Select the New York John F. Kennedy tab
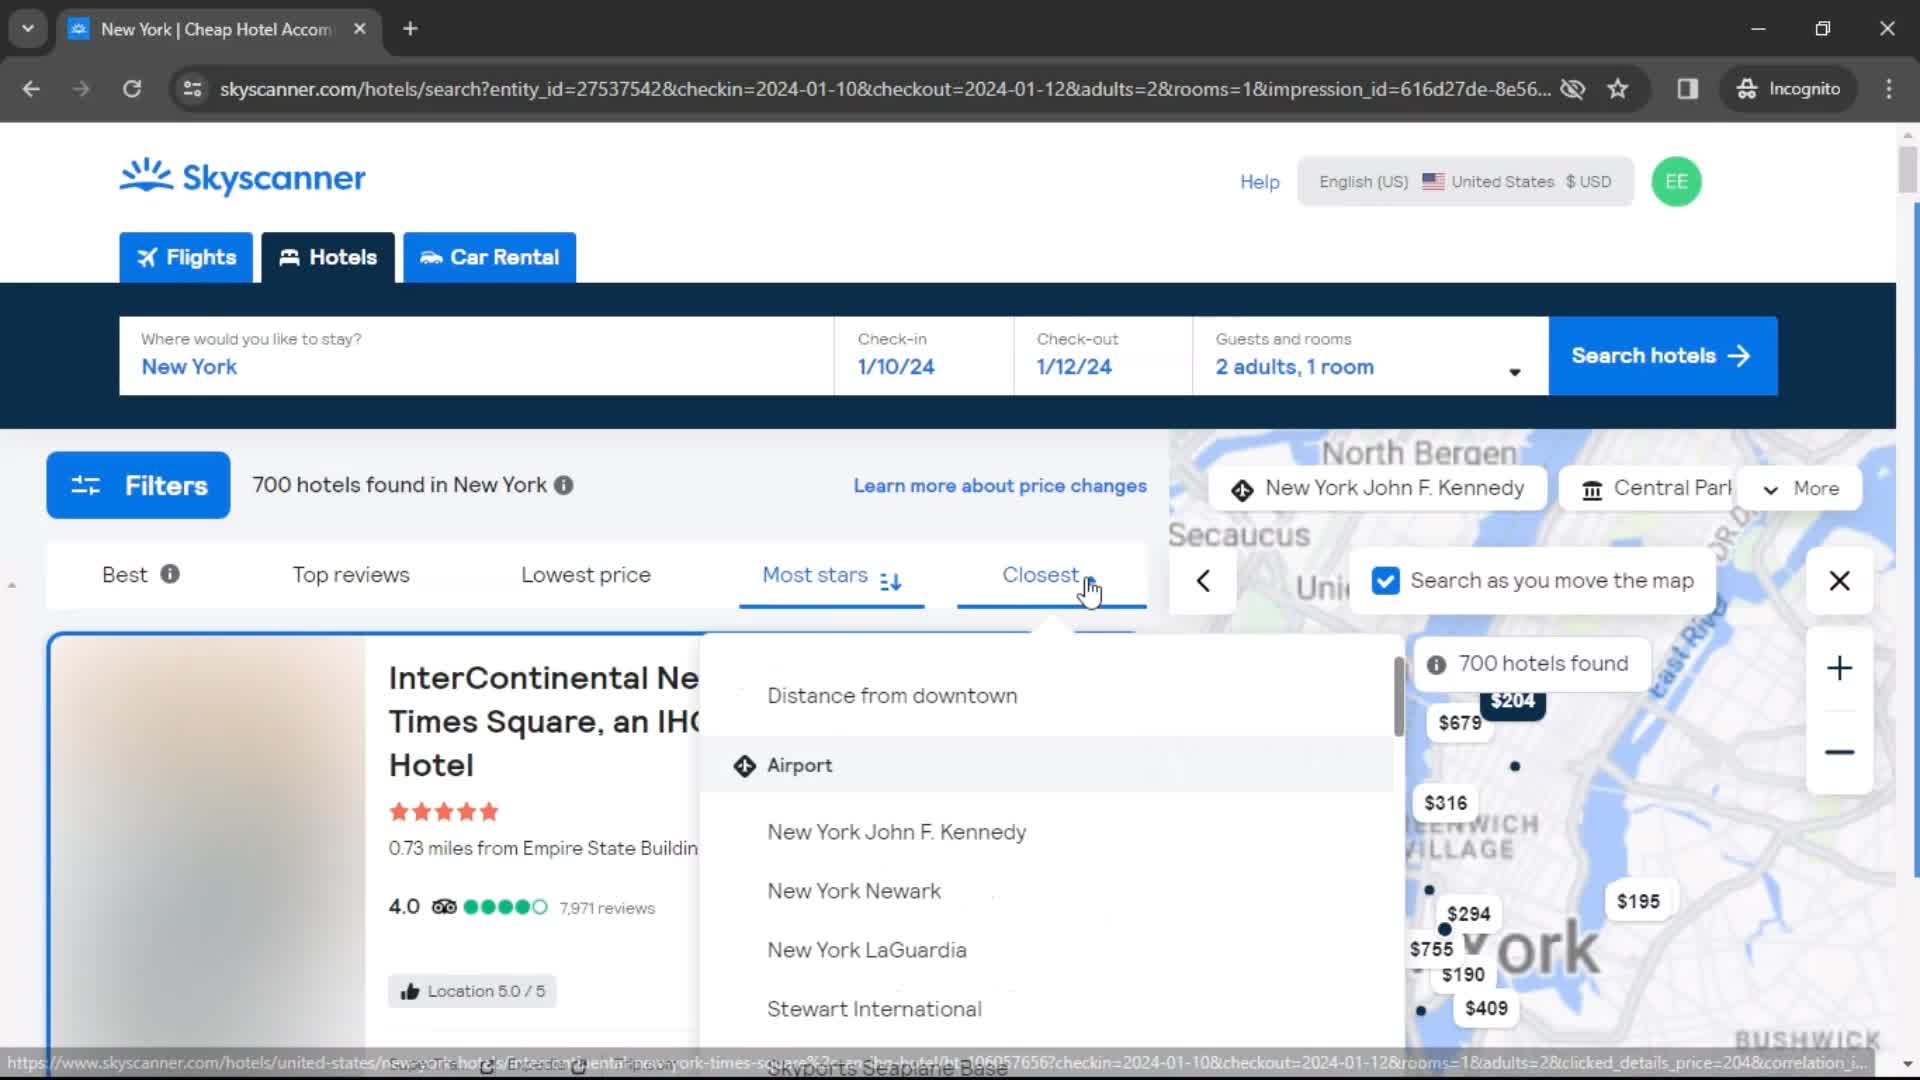The width and height of the screenshot is (1920, 1080). click(897, 831)
